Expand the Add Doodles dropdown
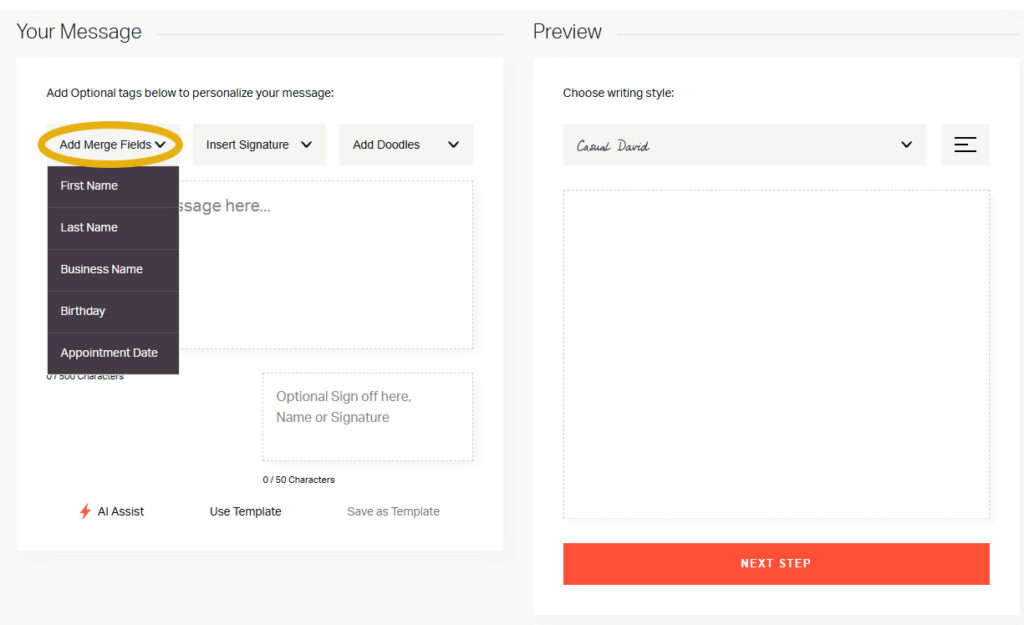Screen dimensions: 1024x625 406,144
